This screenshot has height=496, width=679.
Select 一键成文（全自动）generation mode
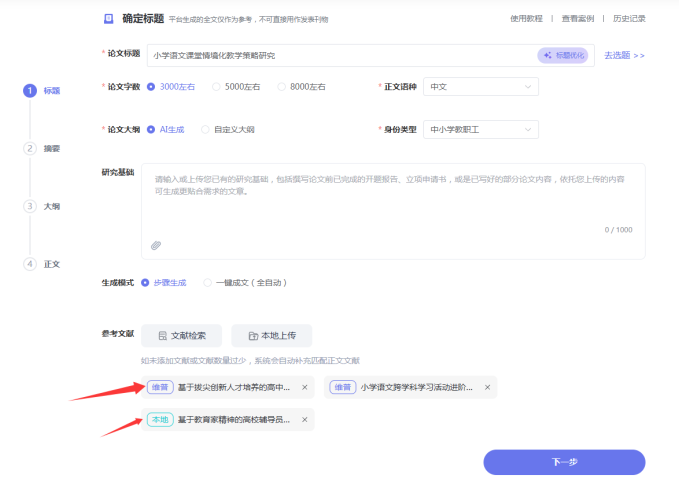(x=245, y=283)
